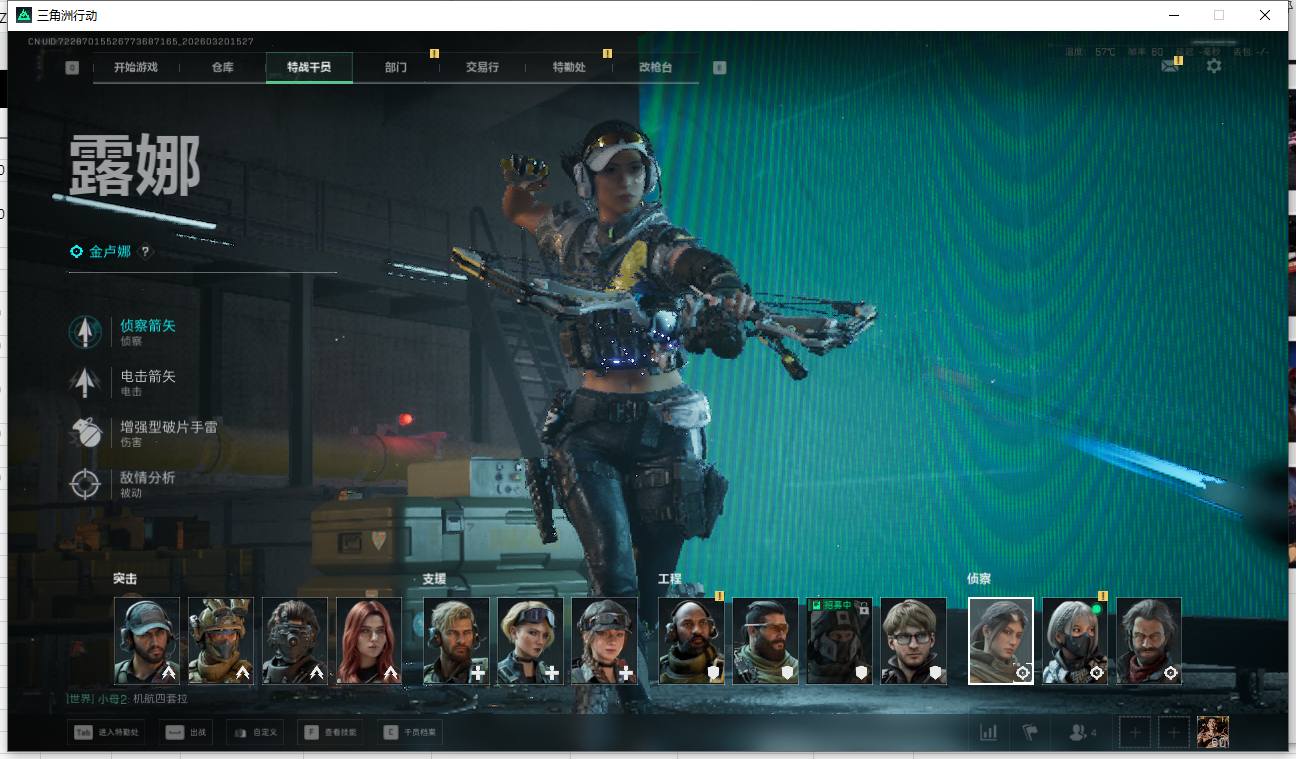Click the 工程 category label
The height and width of the screenshot is (759, 1296).
pos(670,579)
